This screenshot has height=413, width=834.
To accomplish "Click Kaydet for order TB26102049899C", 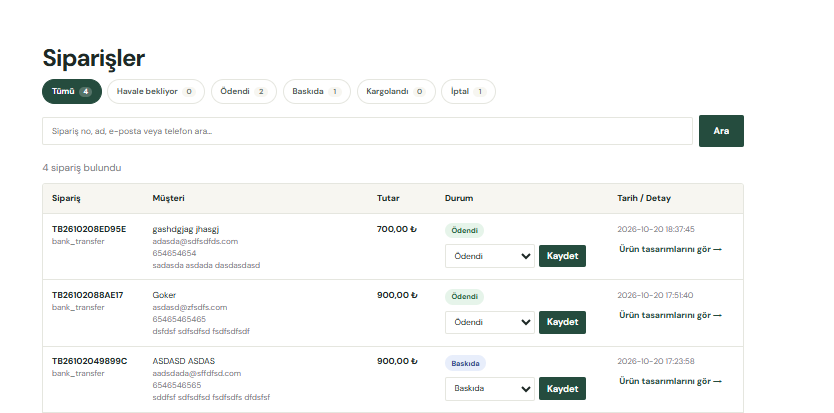I will pos(562,389).
